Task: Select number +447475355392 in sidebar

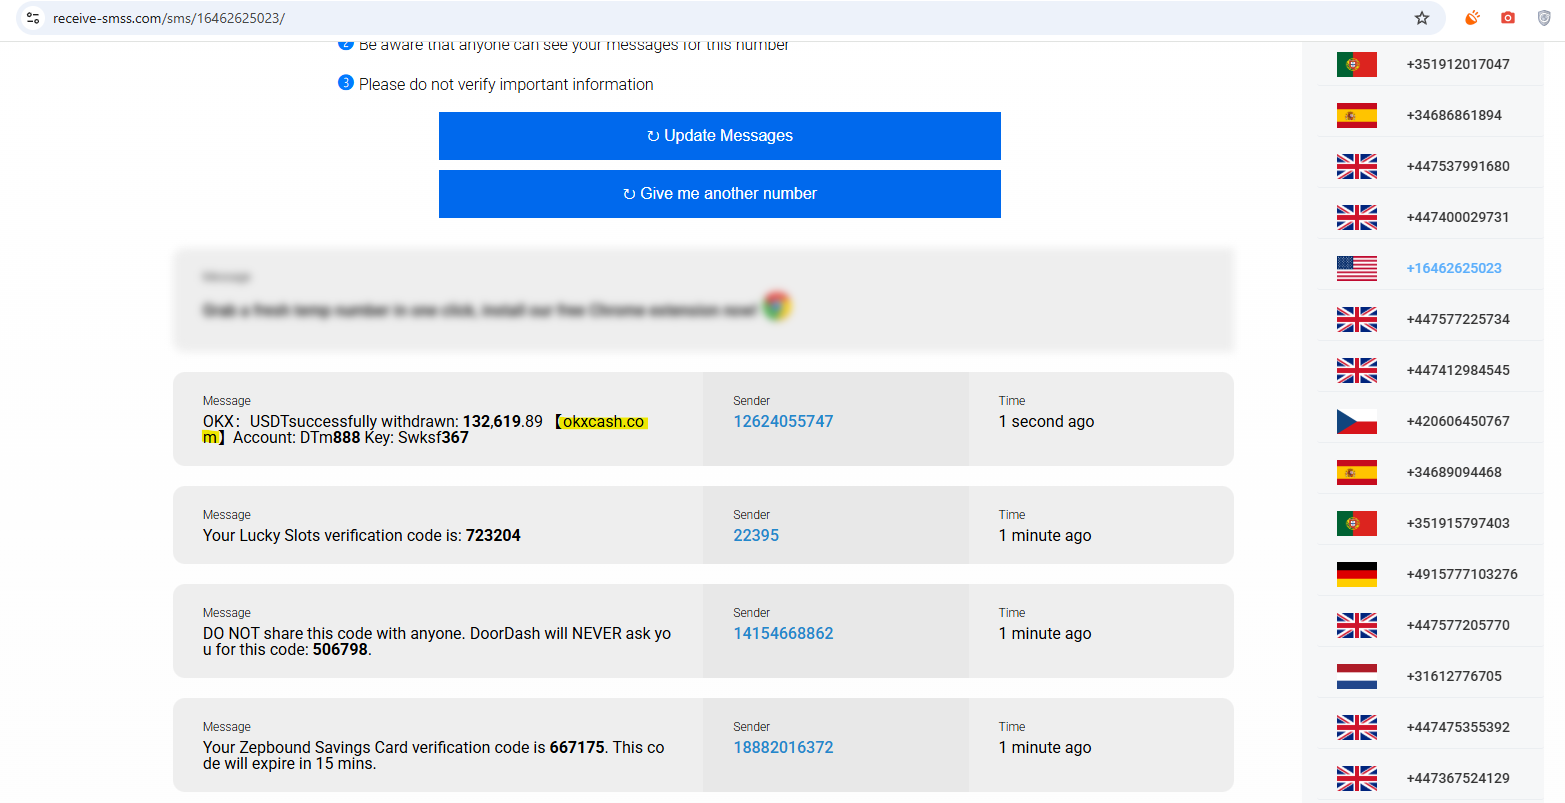Action: coord(1458,727)
